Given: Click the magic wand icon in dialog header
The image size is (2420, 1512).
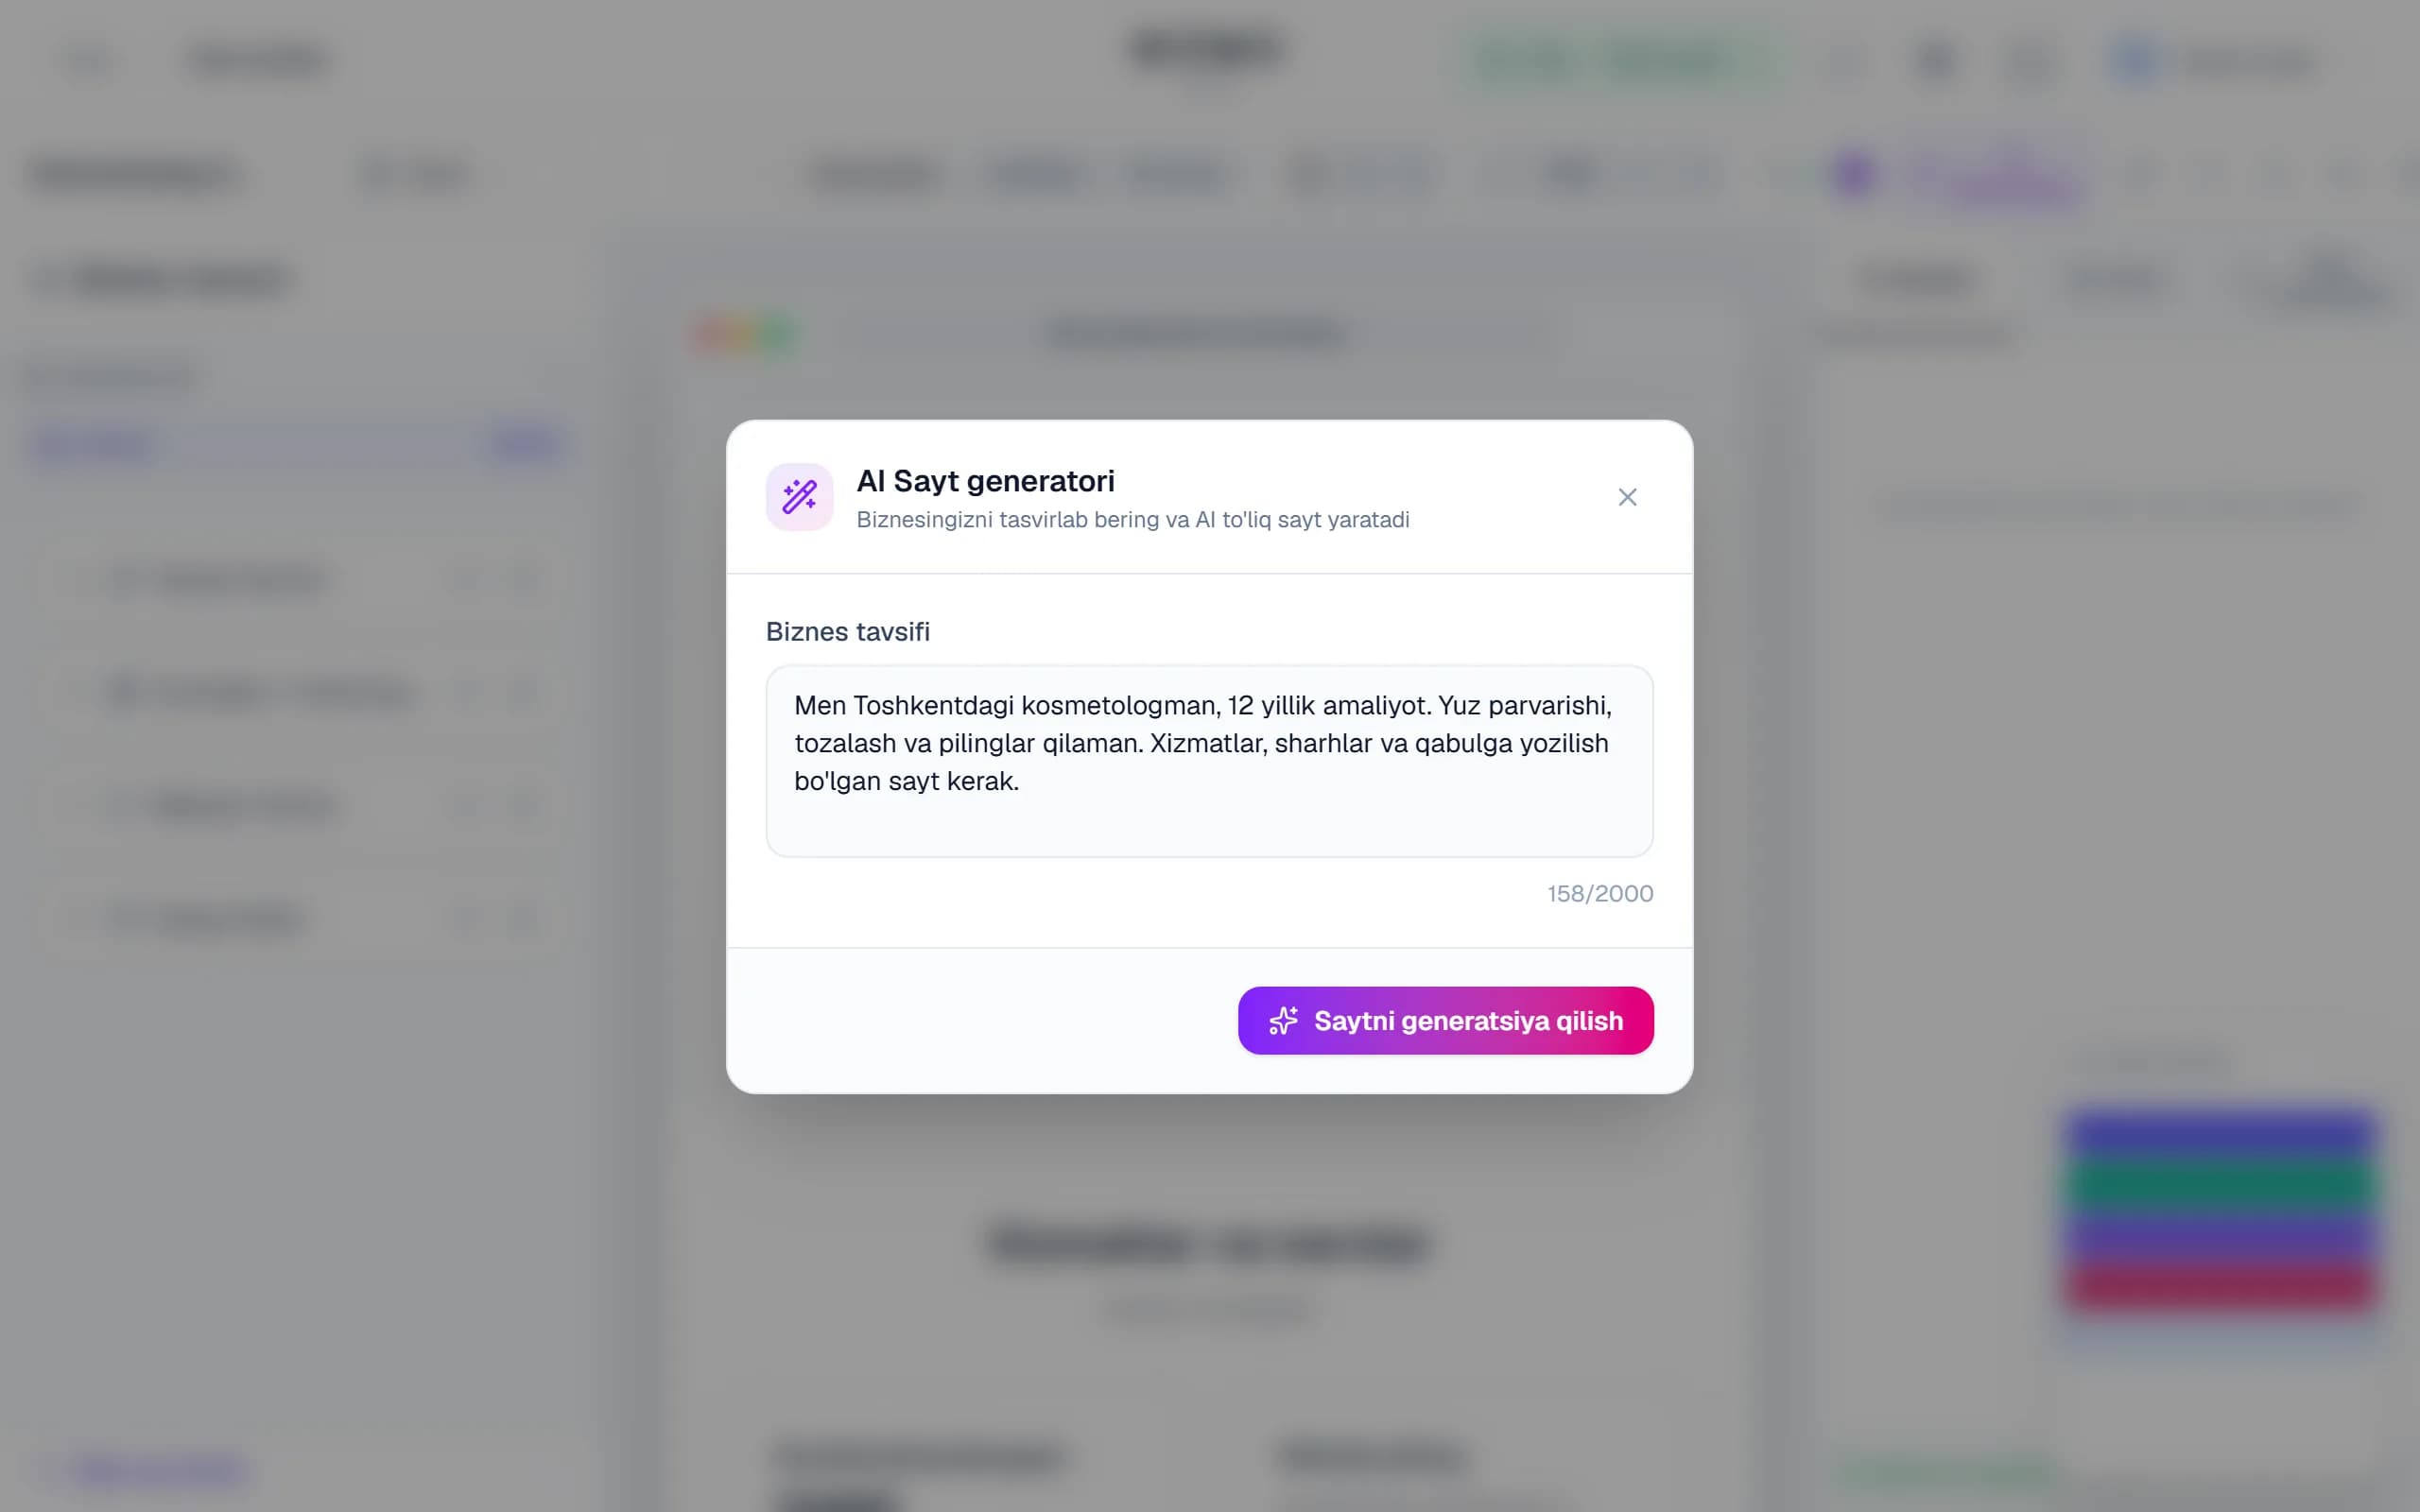Looking at the screenshot, I should [799, 497].
